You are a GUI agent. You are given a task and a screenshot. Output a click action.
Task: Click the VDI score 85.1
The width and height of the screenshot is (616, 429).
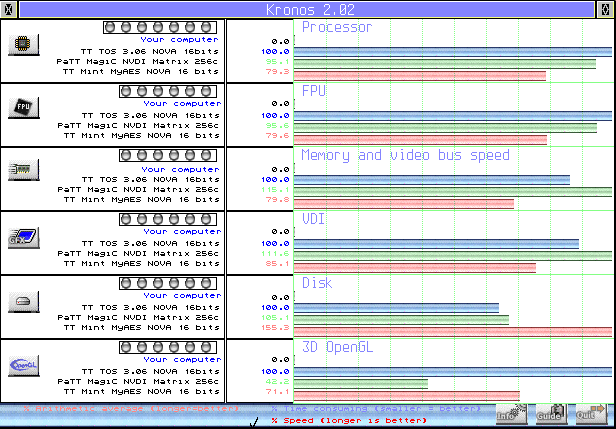pos(278,264)
